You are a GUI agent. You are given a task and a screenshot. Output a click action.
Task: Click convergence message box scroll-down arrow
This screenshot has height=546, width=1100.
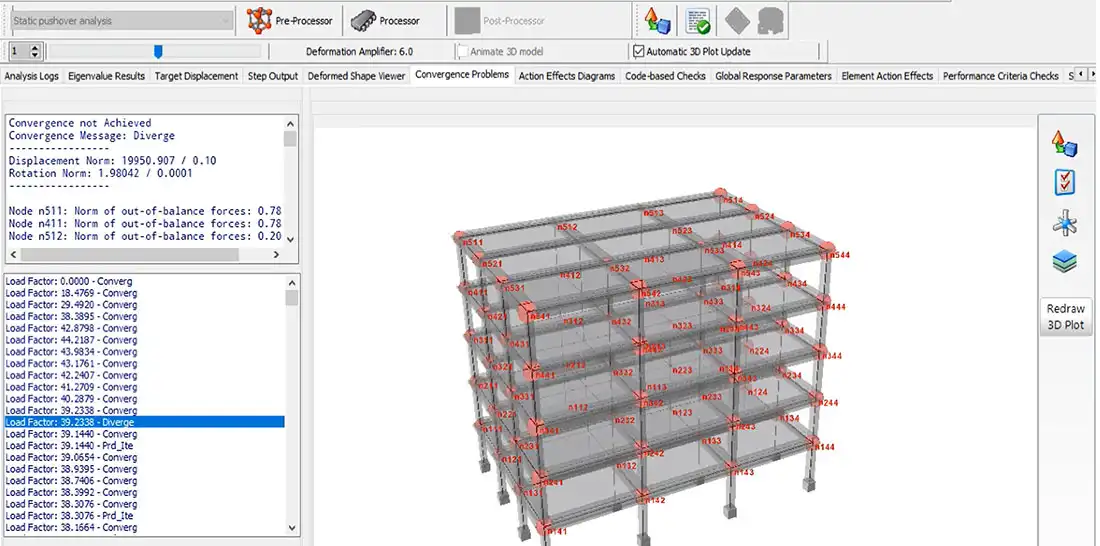290,238
